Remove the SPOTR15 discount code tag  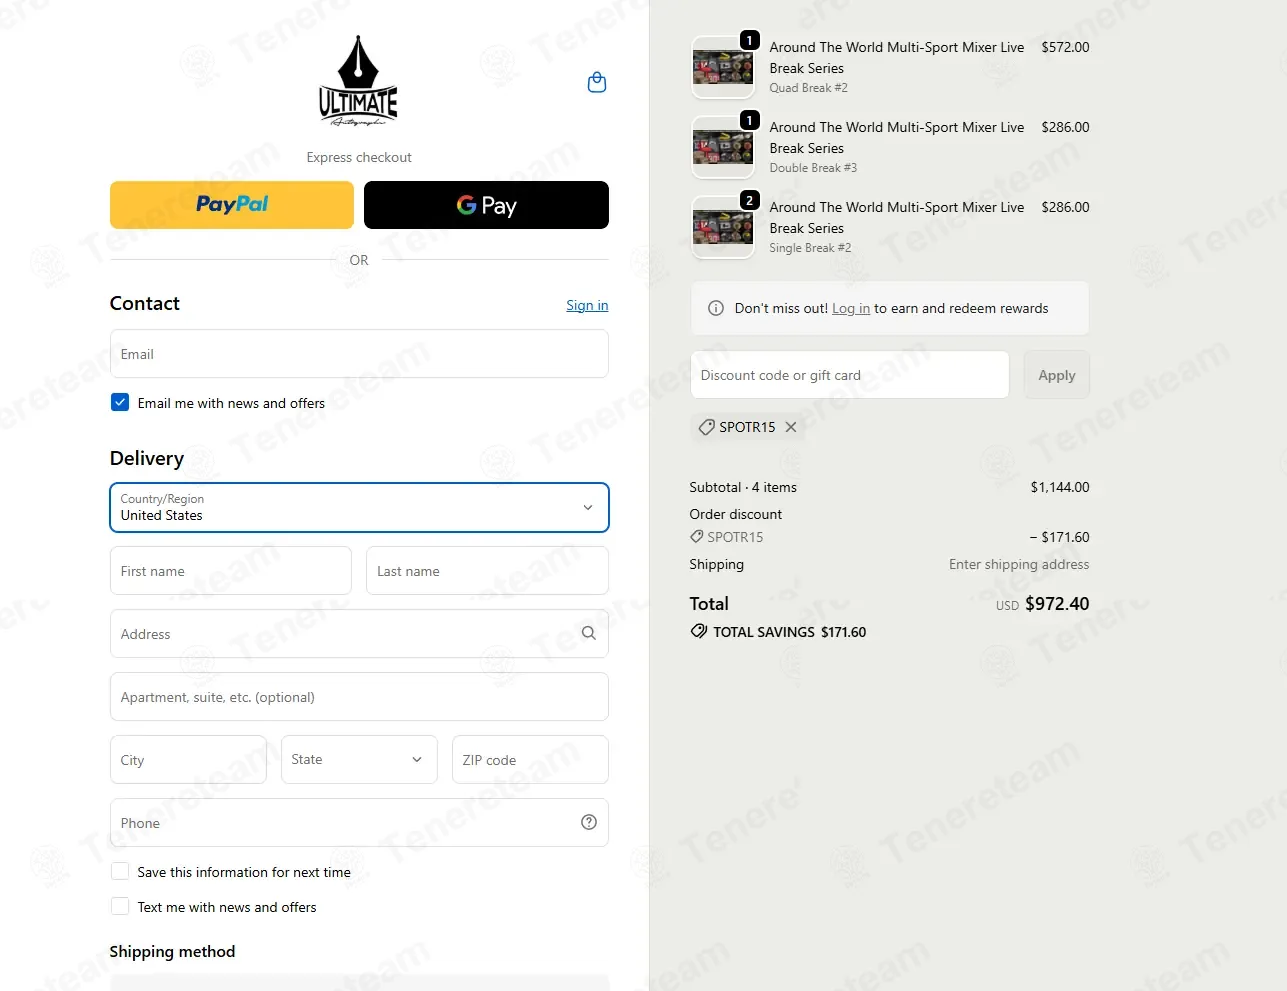[791, 427]
